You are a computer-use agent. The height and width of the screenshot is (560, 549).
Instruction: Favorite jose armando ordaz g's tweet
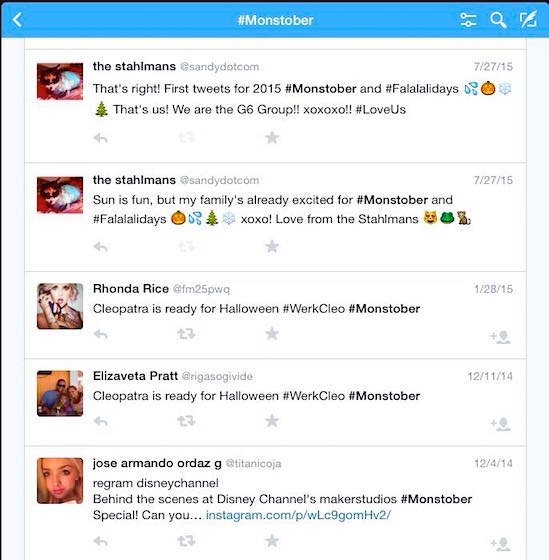pos(272,541)
